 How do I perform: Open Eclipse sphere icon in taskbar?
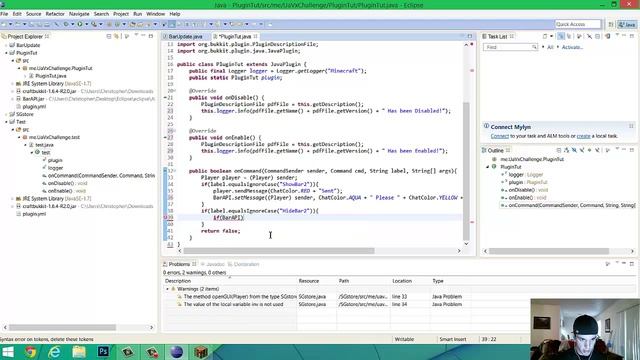tap(176, 352)
